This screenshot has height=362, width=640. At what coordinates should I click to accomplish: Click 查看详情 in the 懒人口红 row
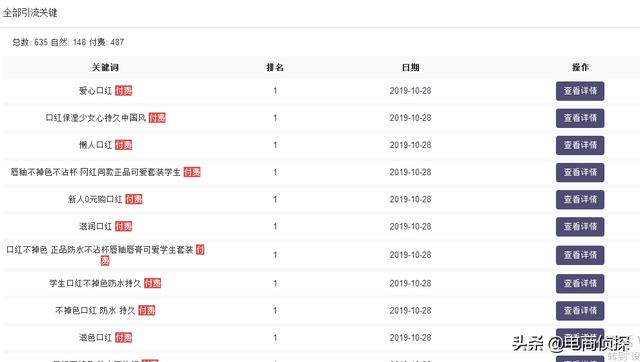[x=580, y=145]
